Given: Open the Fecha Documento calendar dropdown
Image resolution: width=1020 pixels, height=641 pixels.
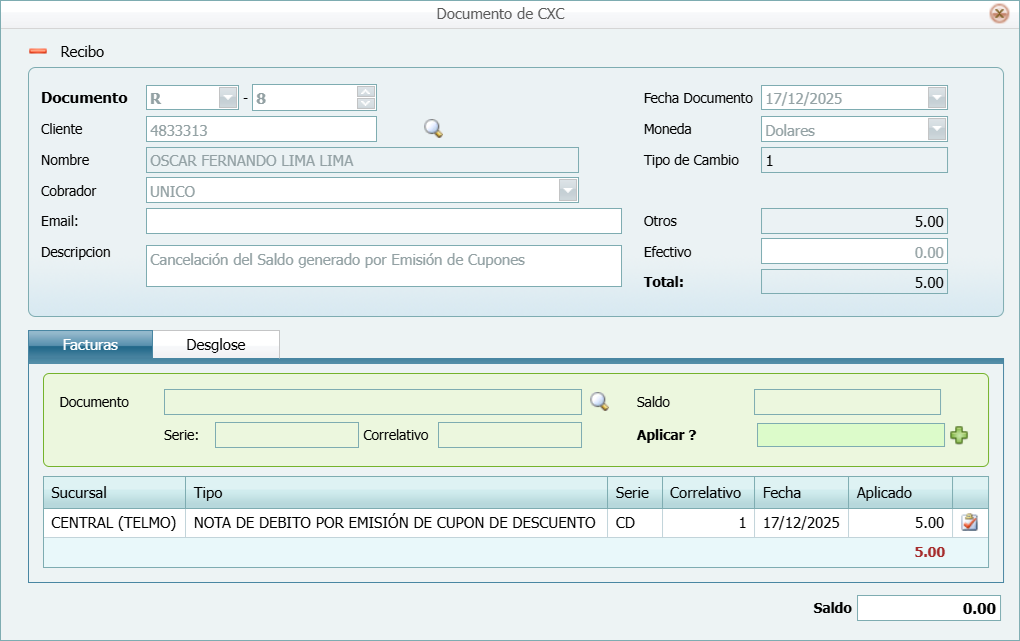Looking at the screenshot, I should [935, 97].
